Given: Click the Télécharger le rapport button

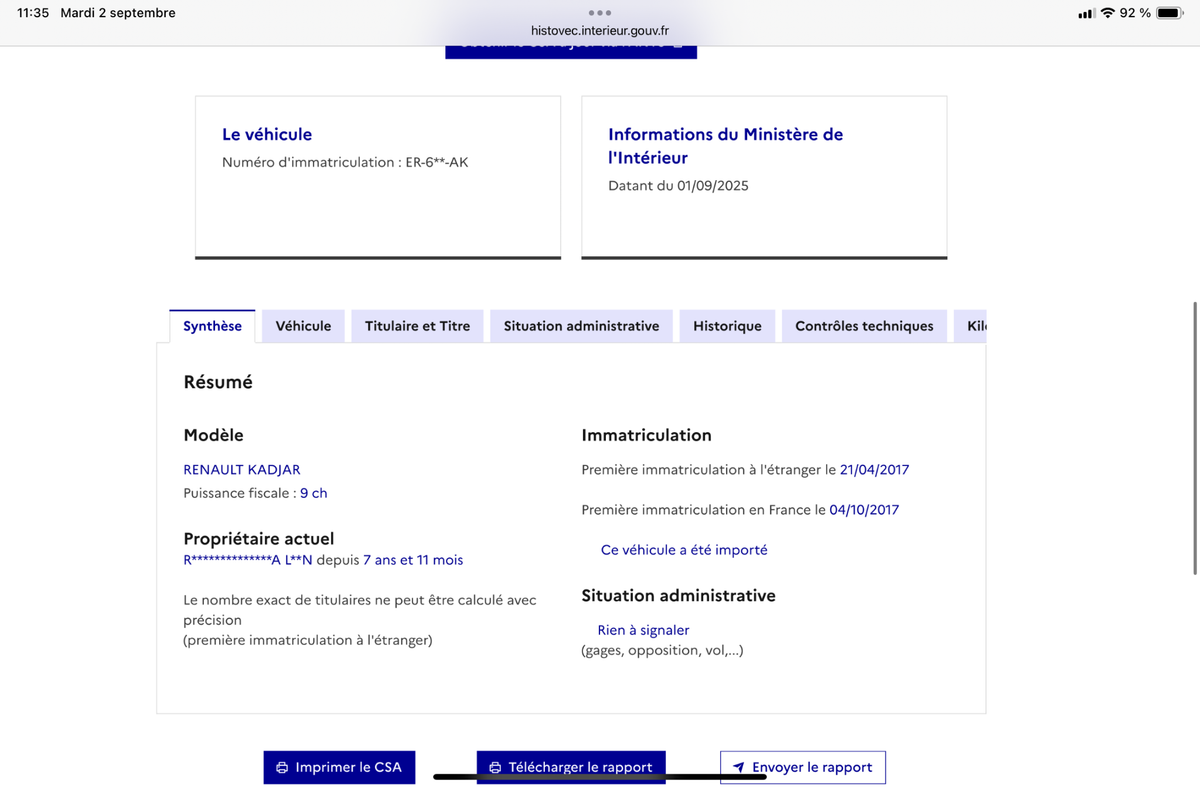Looking at the screenshot, I should (x=571, y=767).
